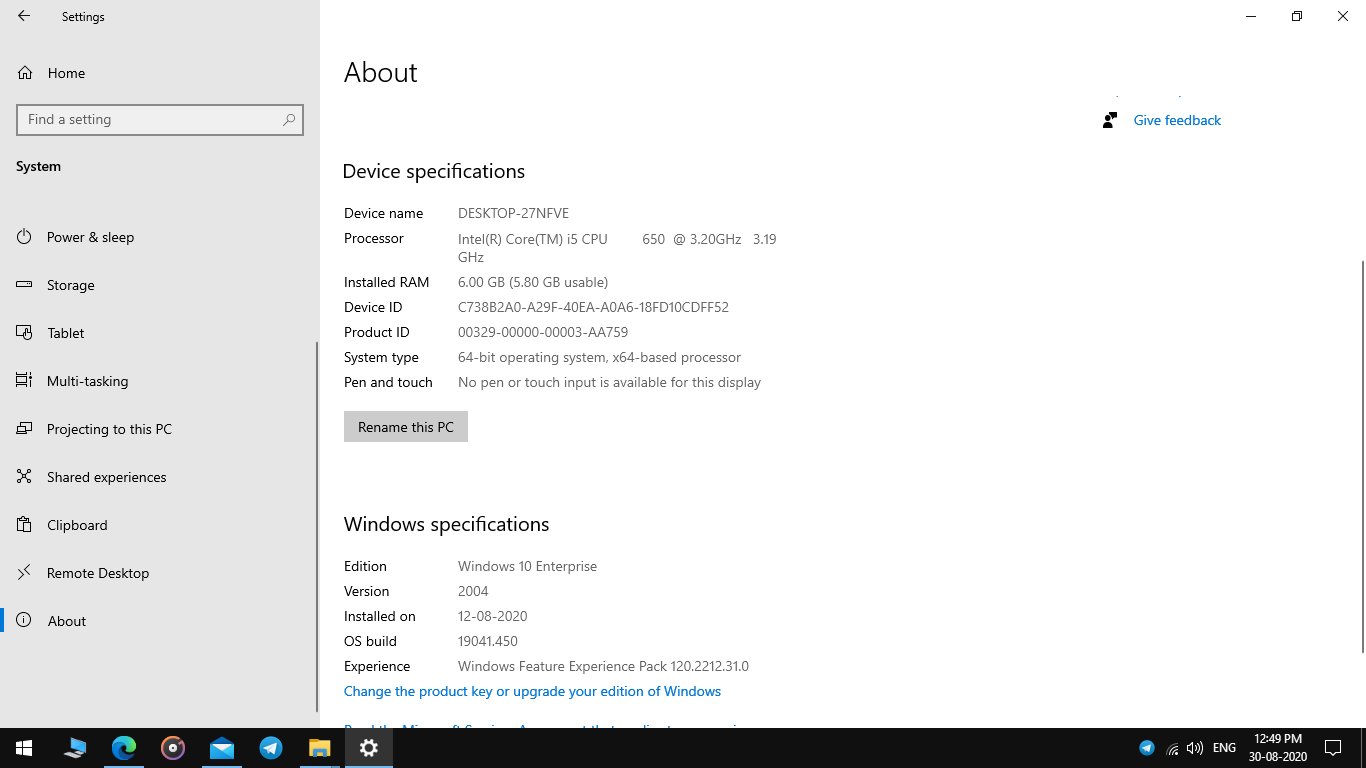
Task: Click the ENG language indicator
Action: click(x=1224, y=748)
